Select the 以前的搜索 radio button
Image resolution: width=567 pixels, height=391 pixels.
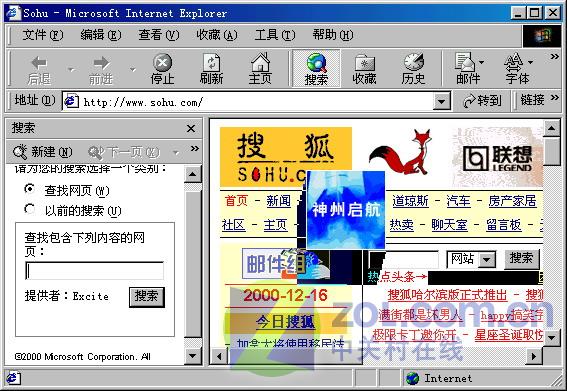[x=30, y=209]
